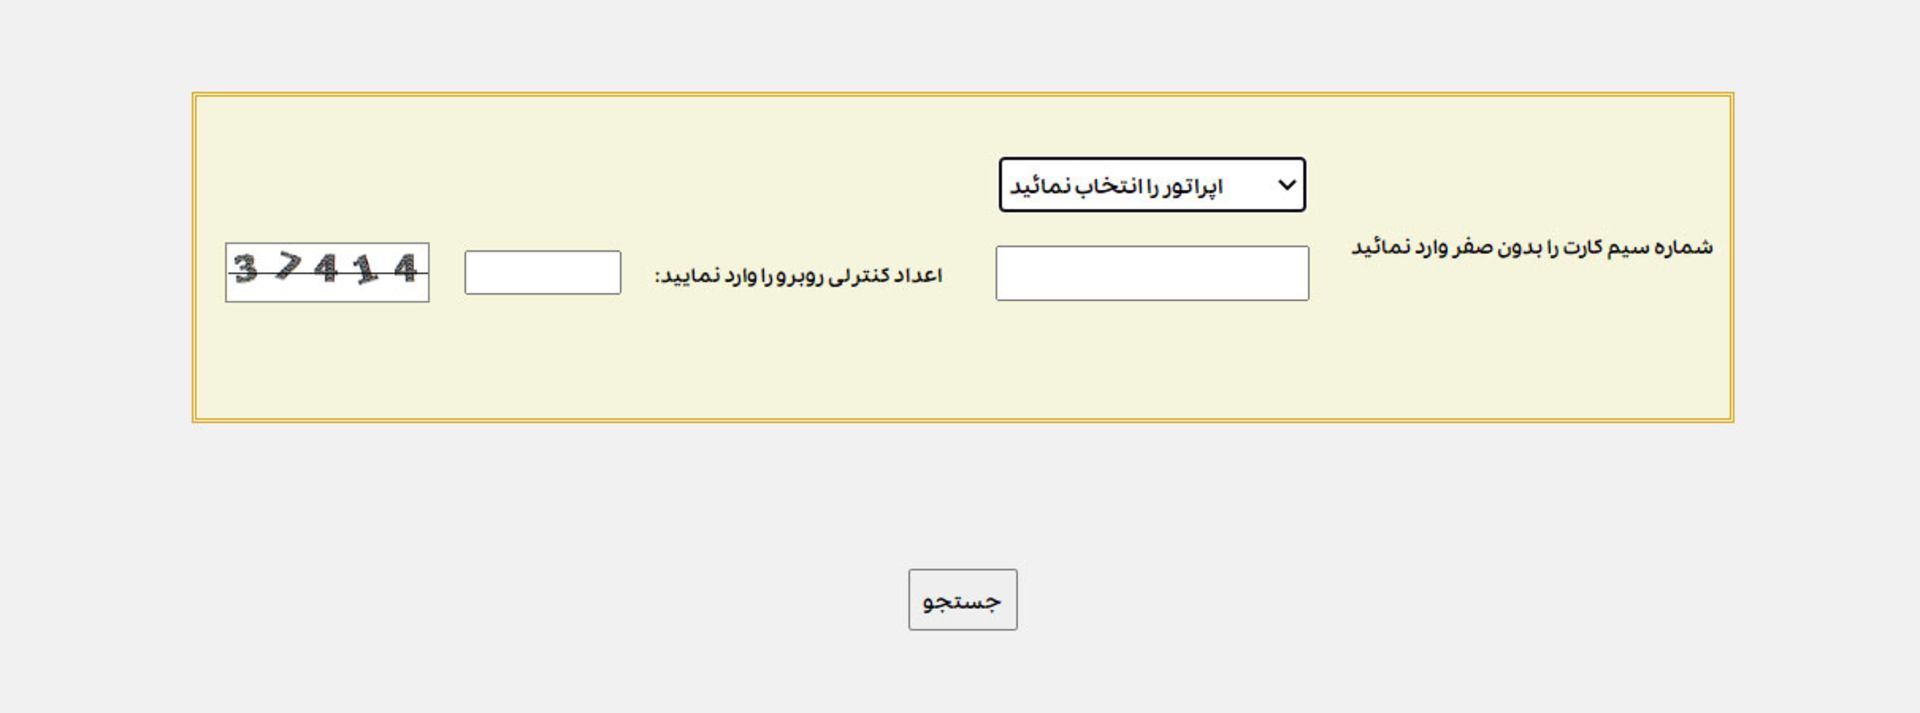1920x713 pixels.
Task: Click digit 7 in the captcha image
Action: pos(289,266)
